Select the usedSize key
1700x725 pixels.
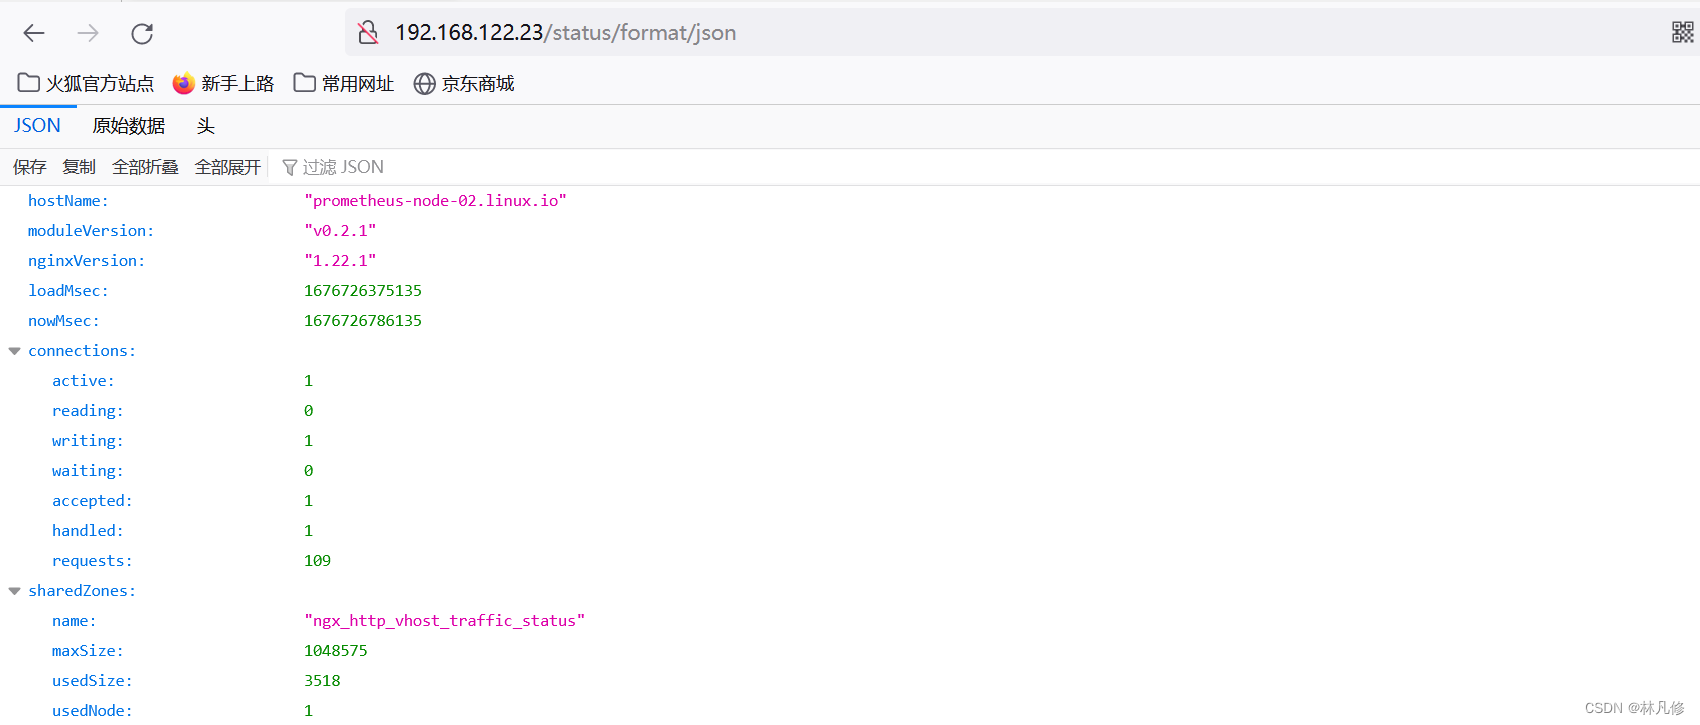tap(92, 681)
